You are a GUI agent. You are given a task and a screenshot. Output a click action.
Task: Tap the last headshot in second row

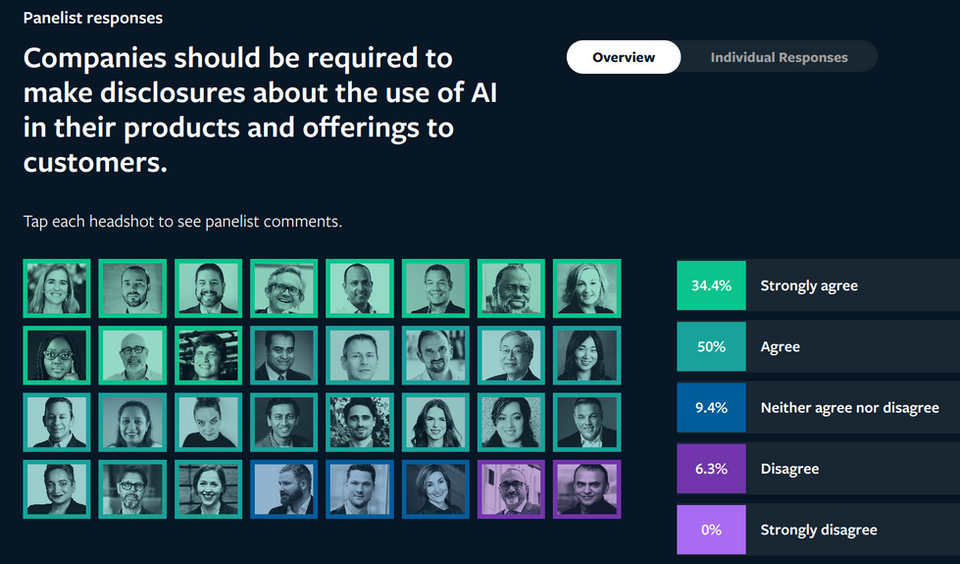587,355
